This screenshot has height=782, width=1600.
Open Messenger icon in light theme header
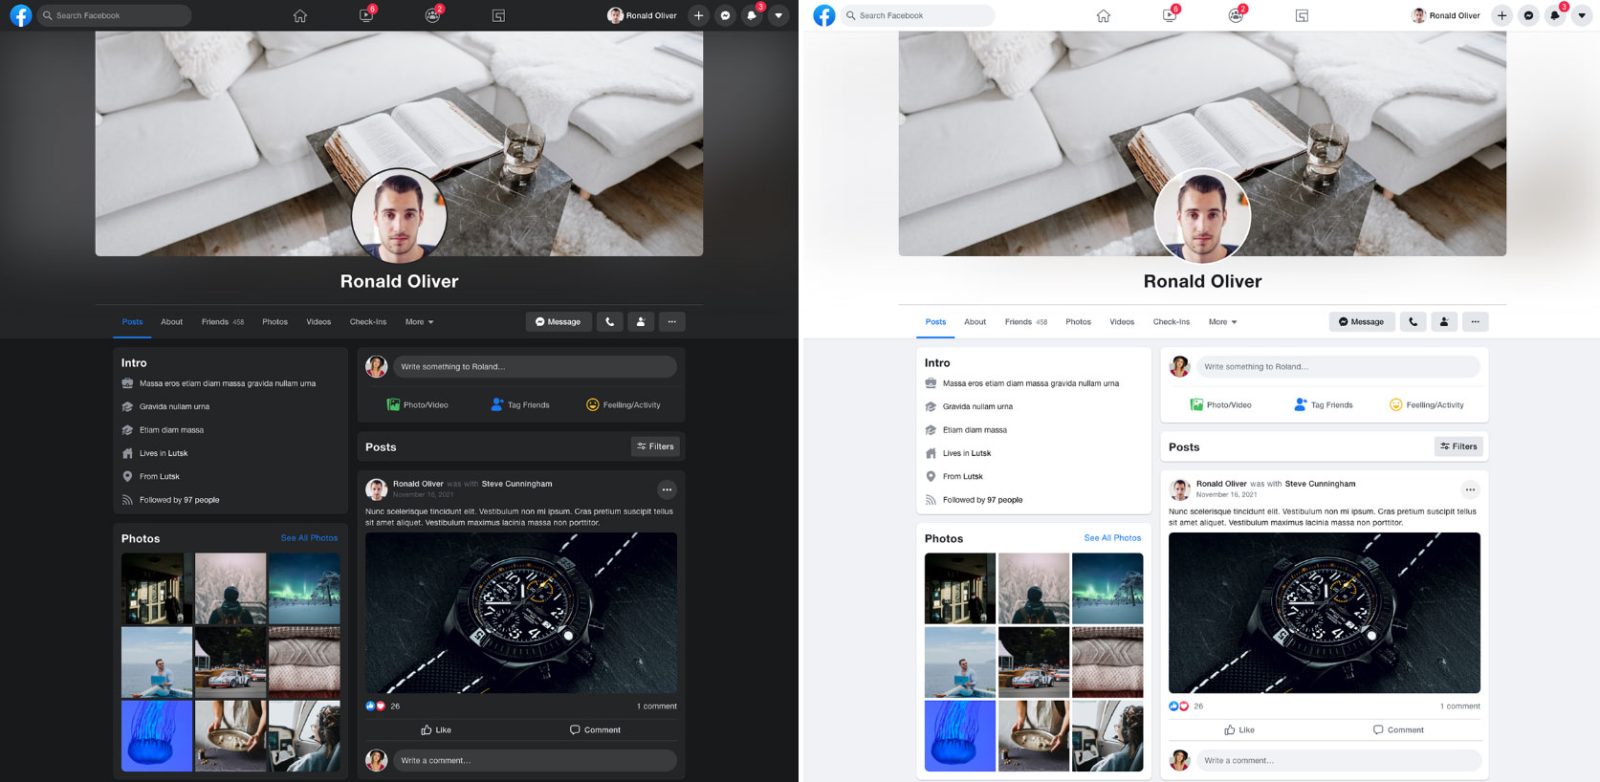pyautogui.click(x=1528, y=15)
